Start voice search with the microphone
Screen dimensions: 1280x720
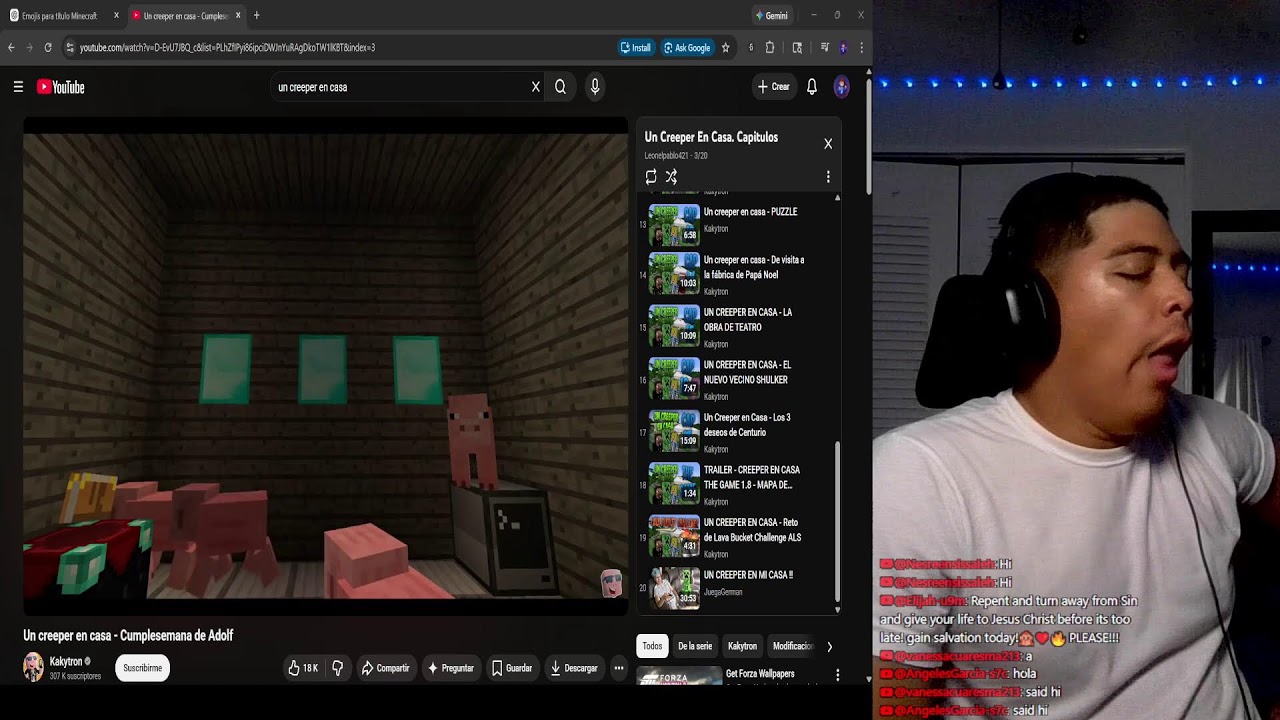(x=595, y=87)
